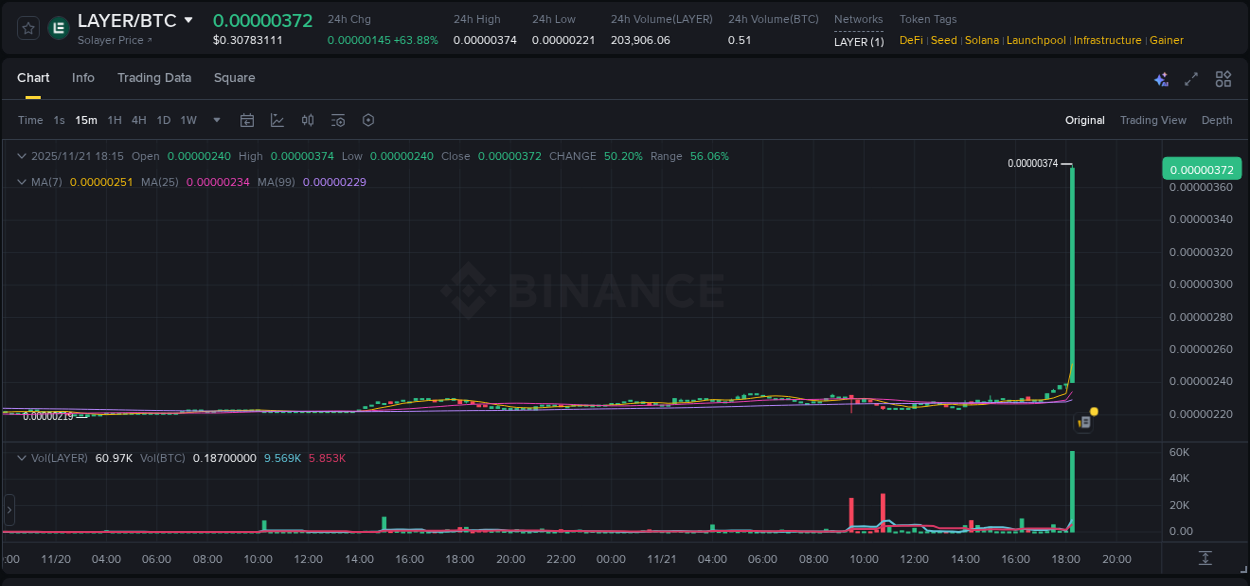Image resolution: width=1250 pixels, height=586 pixels.
Task: Open the indicator list settings icon
Action: pyautogui.click(x=337, y=120)
